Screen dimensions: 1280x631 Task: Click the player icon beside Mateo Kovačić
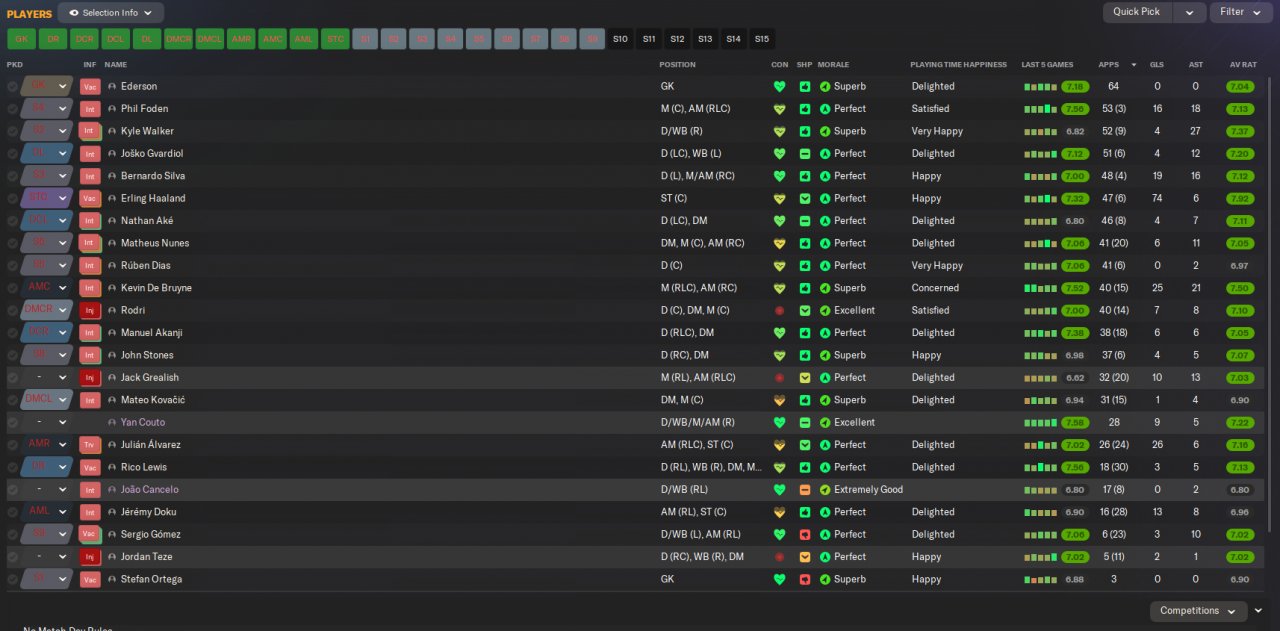coord(112,400)
